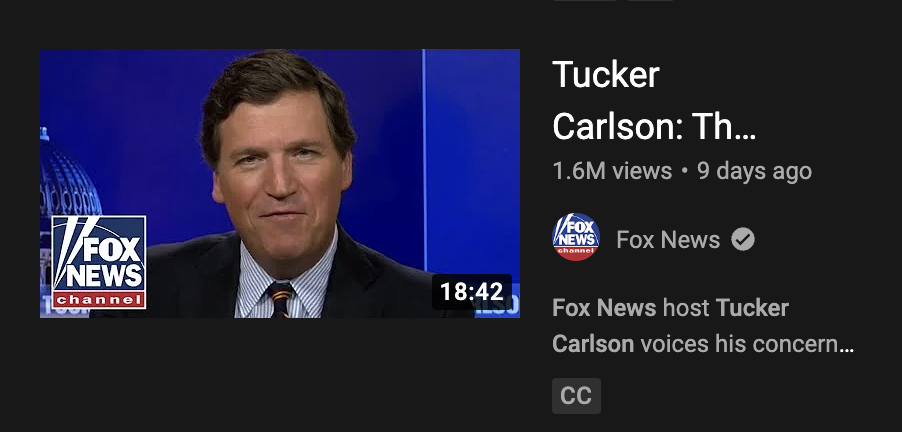Click bold 'Tucker' in the description snippet
Image resolution: width=902 pixels, height=432 pixels.
click(x=752, y=308)
